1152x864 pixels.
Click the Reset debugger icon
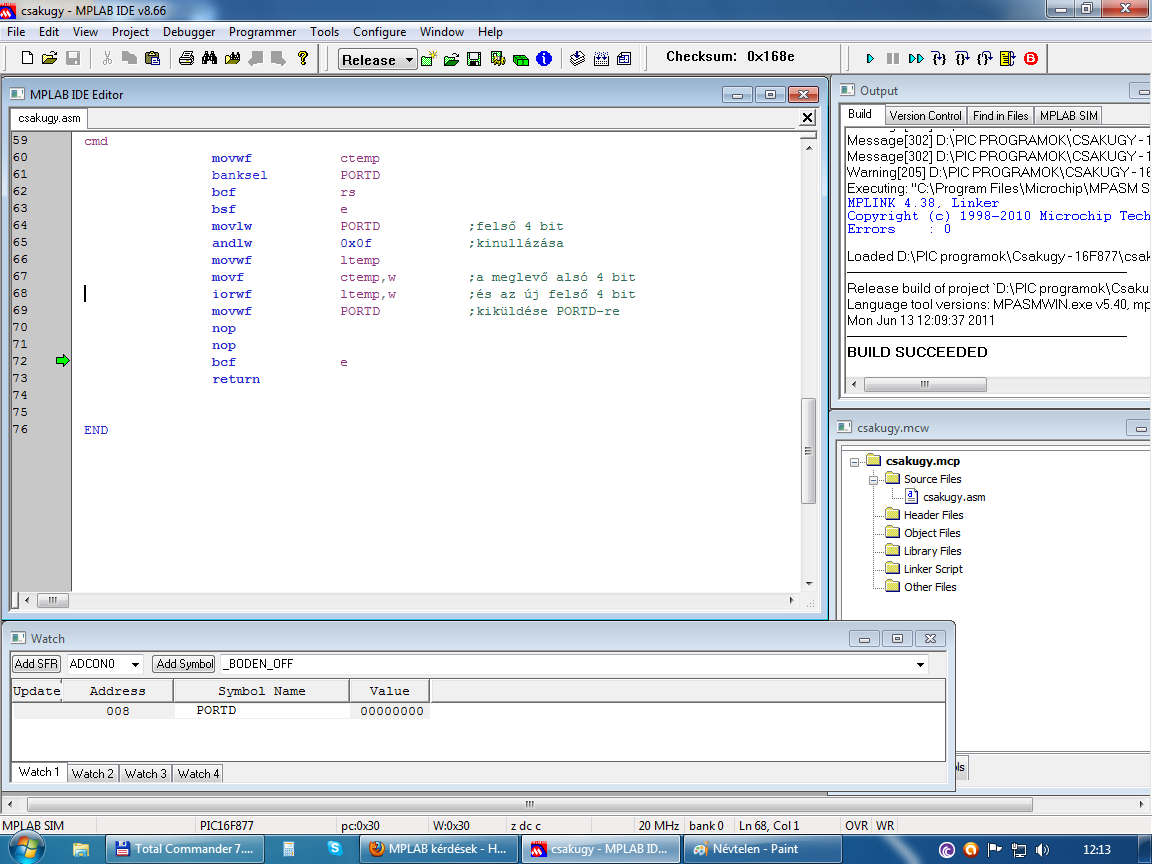pos(1008,59)
